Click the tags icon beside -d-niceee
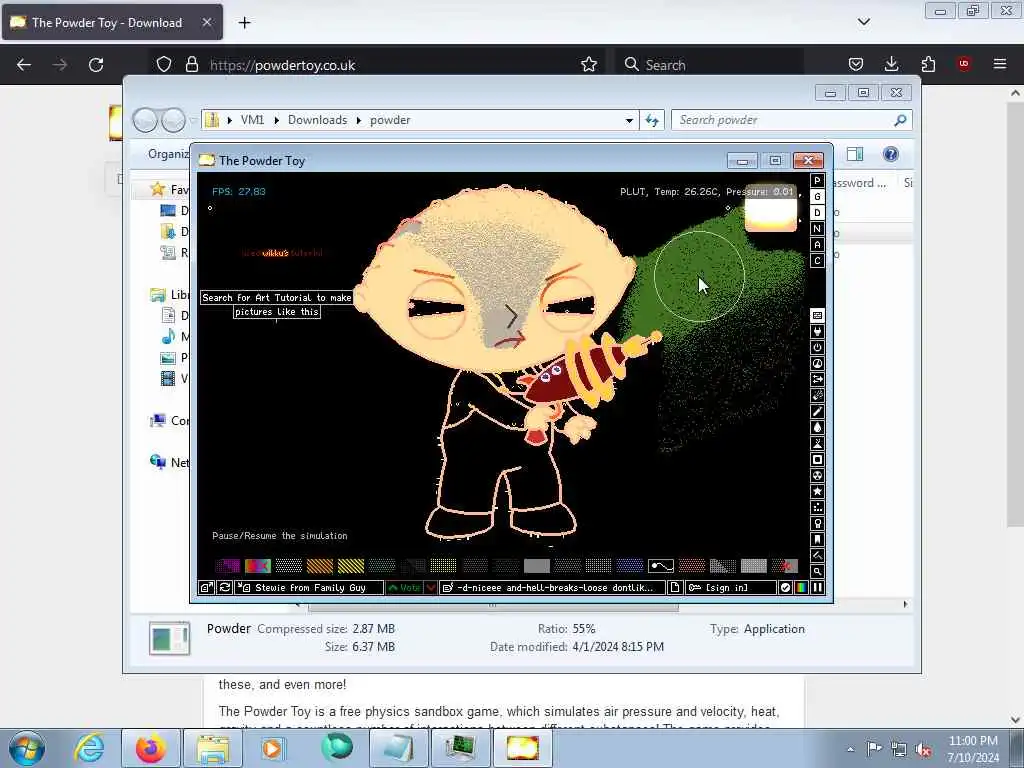 click(448, 588)
